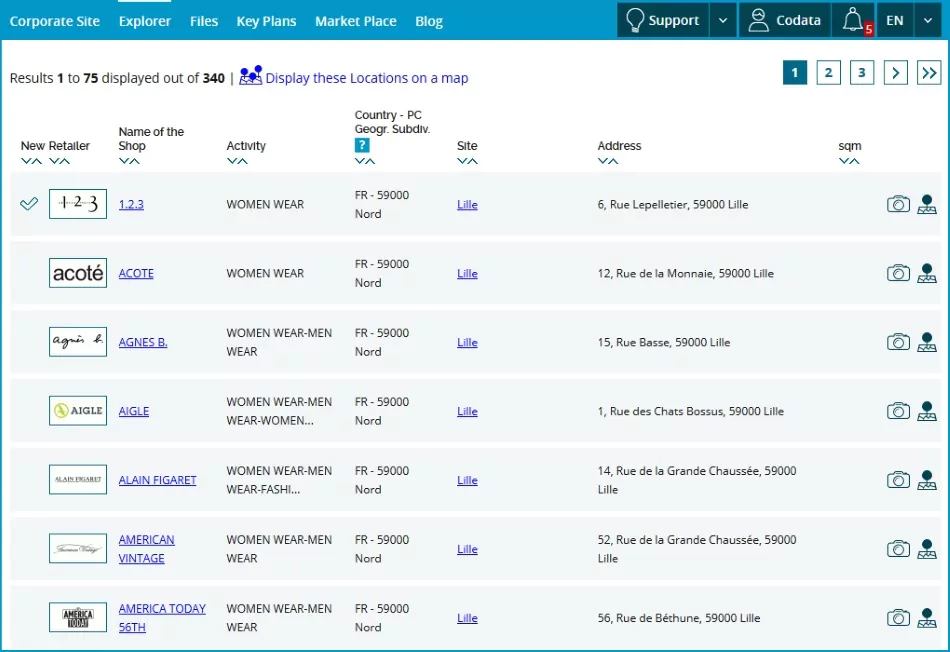Viewport: 950px width, 652px height.
Task: Click Display these Locations on a map
Action: 367,78
